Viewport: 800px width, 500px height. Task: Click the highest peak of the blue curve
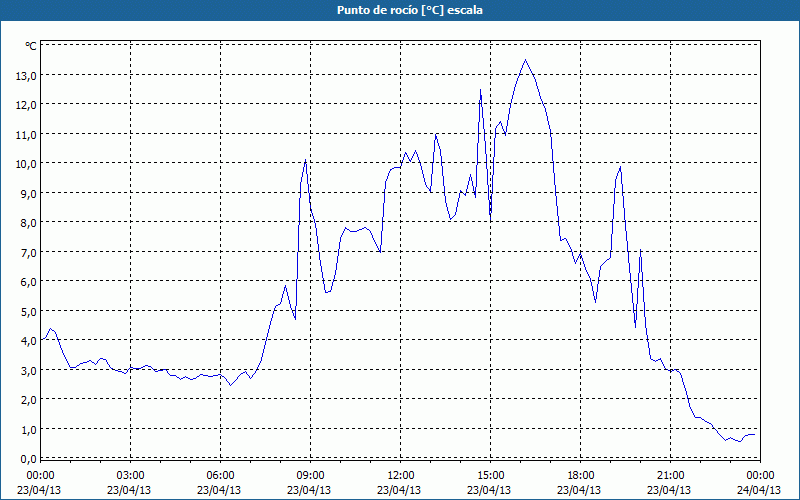(x=526, y=60)
